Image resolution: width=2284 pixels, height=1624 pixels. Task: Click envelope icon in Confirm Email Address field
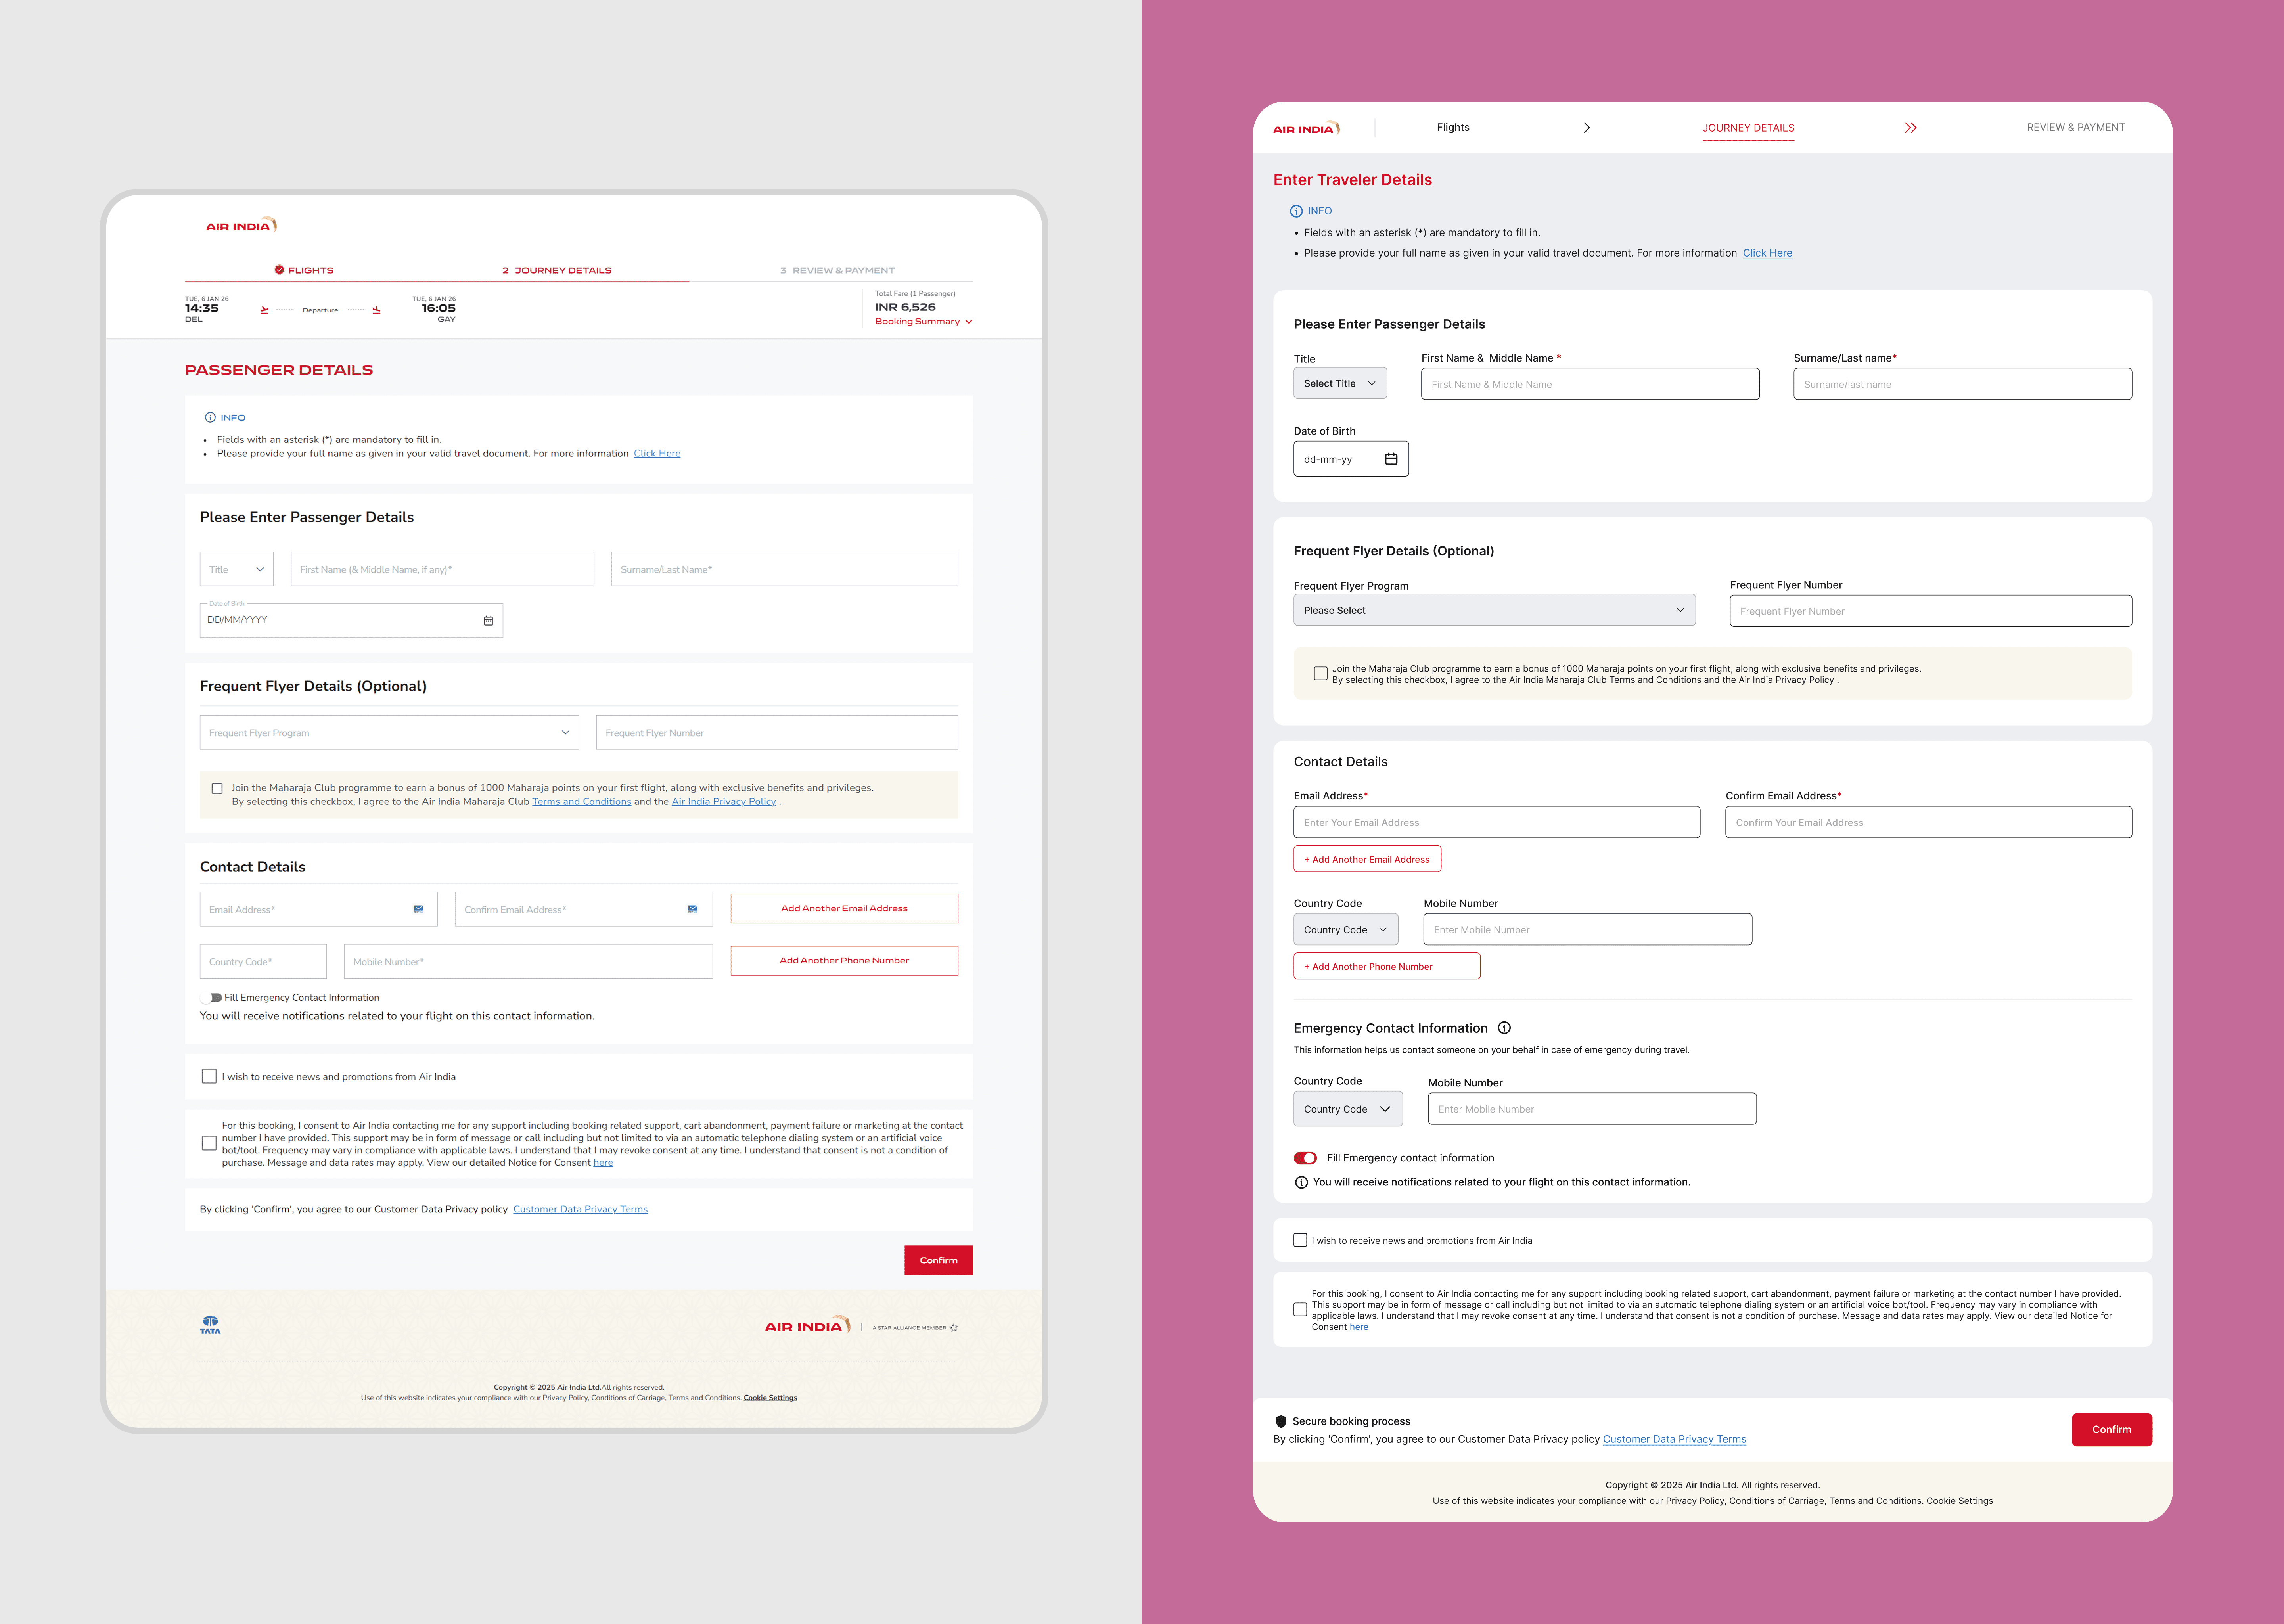(x=692, y=909)
